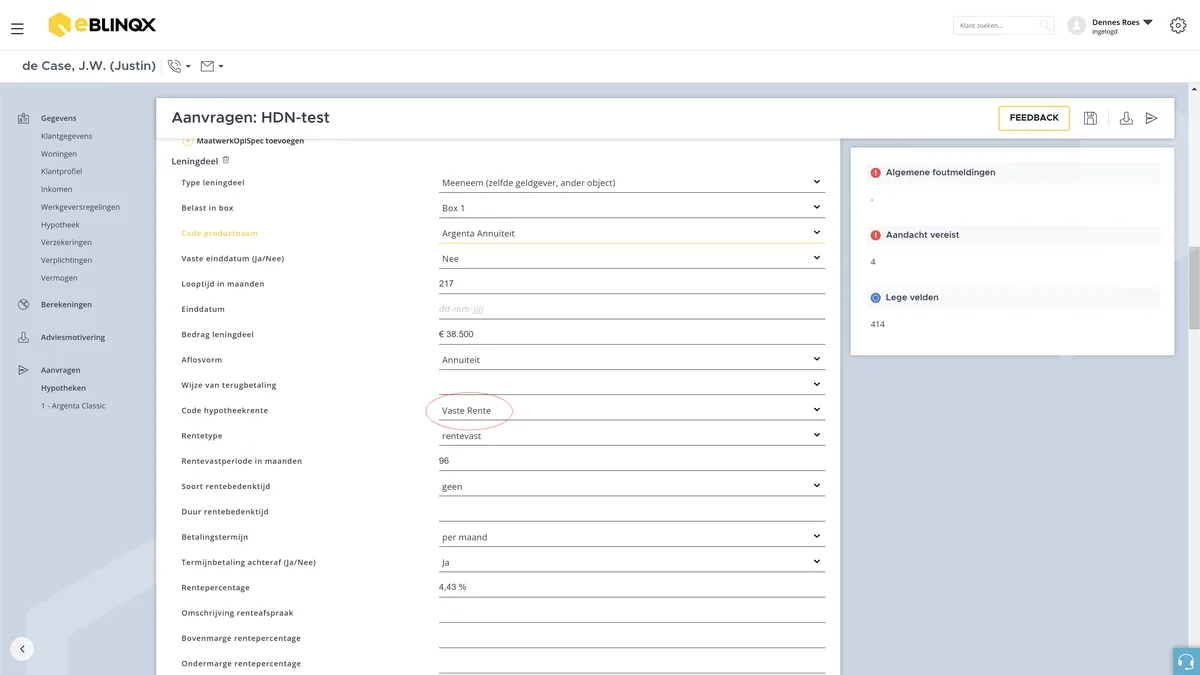Click the eBlinqx logo
This screenshot has width=1200, height=675.
click(102, 25)
